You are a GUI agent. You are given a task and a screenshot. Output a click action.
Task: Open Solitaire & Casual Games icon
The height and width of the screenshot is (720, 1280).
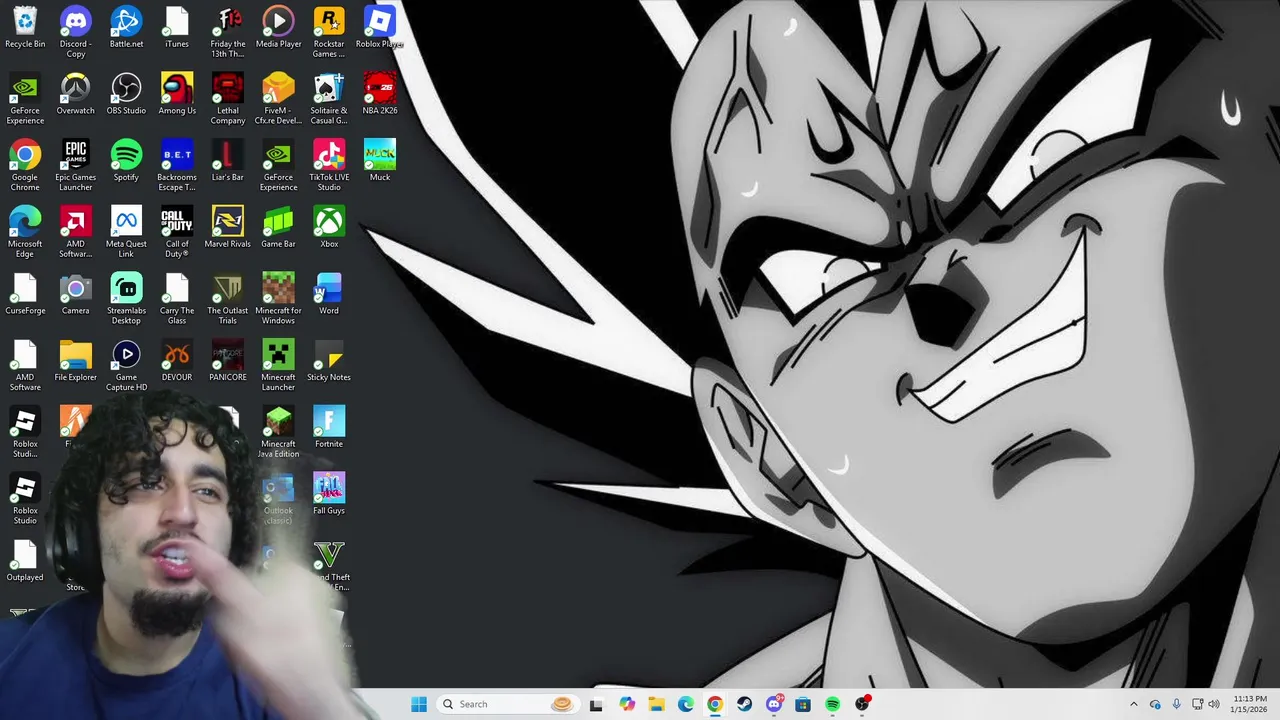329,99
